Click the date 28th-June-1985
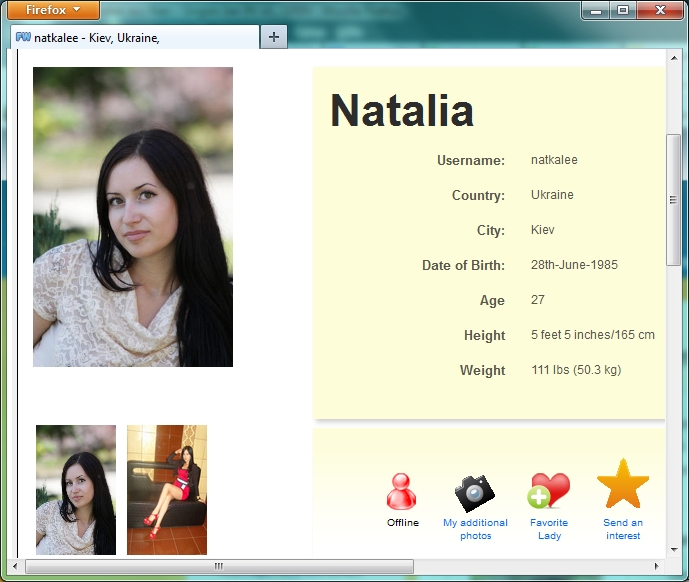689x582 pixels. 574,265
